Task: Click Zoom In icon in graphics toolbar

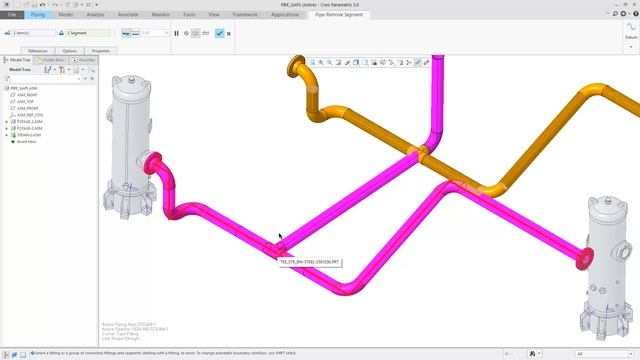Action: (321, 62)
